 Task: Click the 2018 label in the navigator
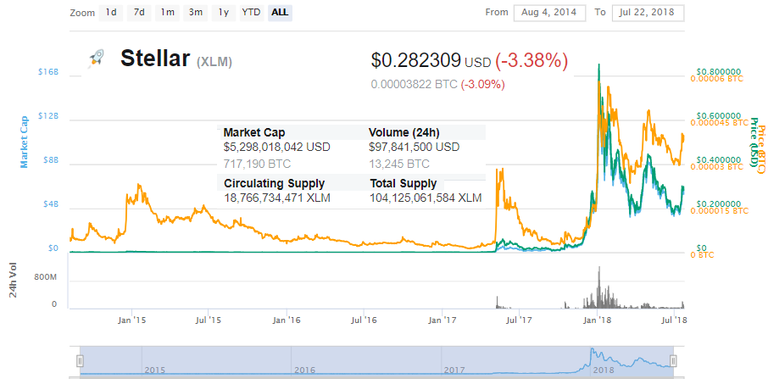pos(603,370)
